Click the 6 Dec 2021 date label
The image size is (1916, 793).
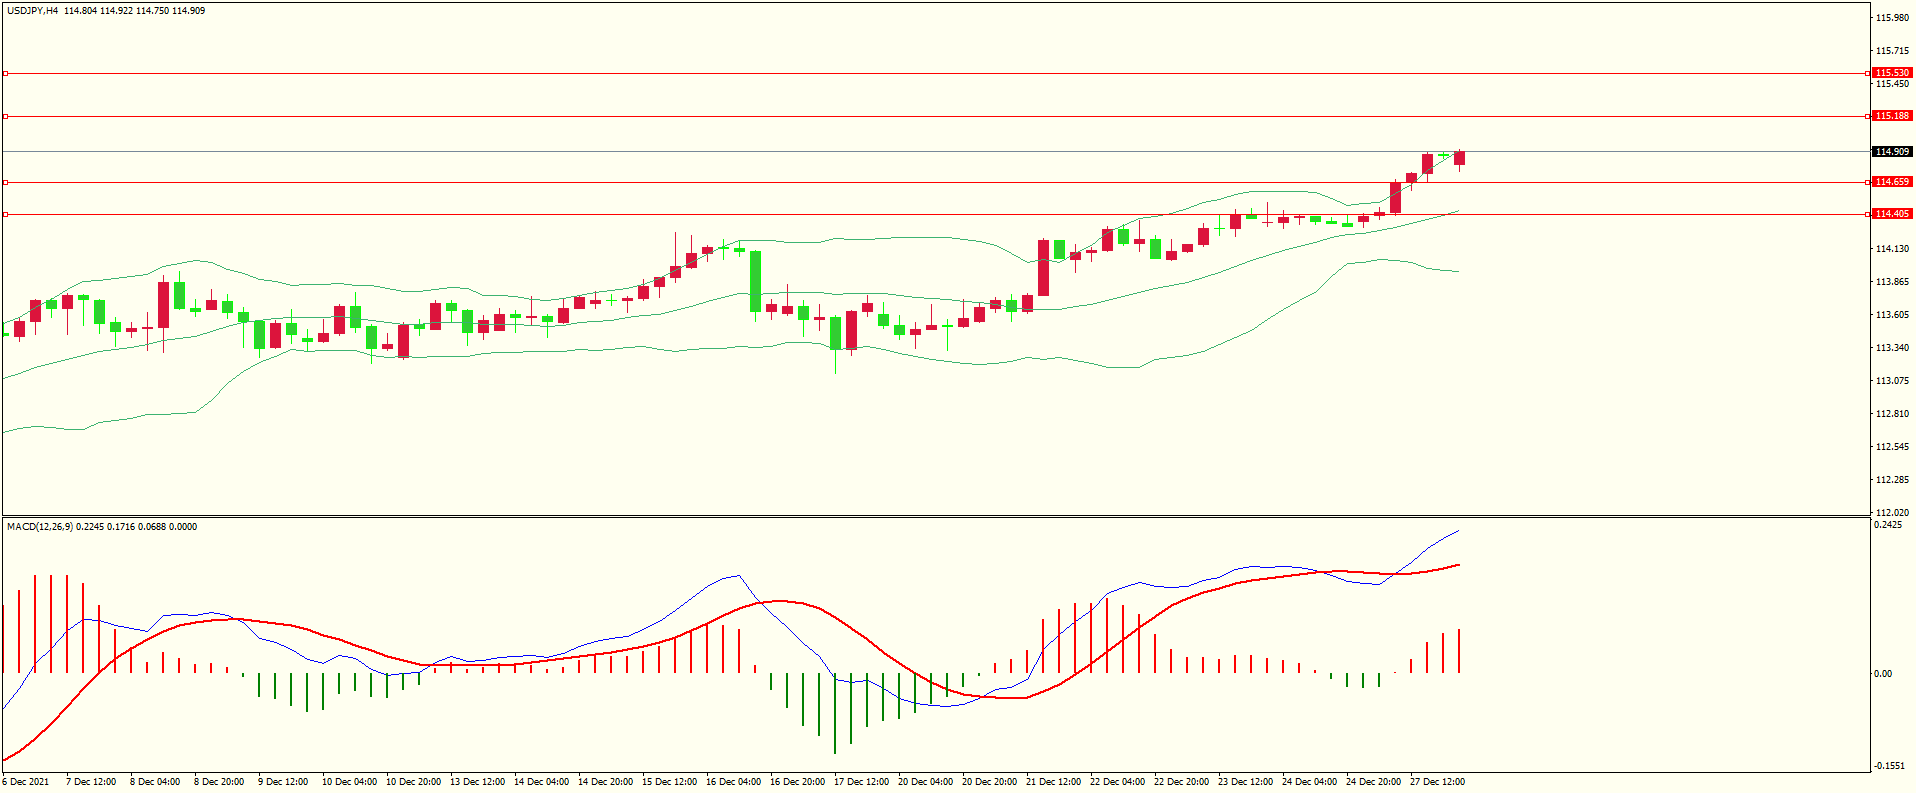click(26, 782)
